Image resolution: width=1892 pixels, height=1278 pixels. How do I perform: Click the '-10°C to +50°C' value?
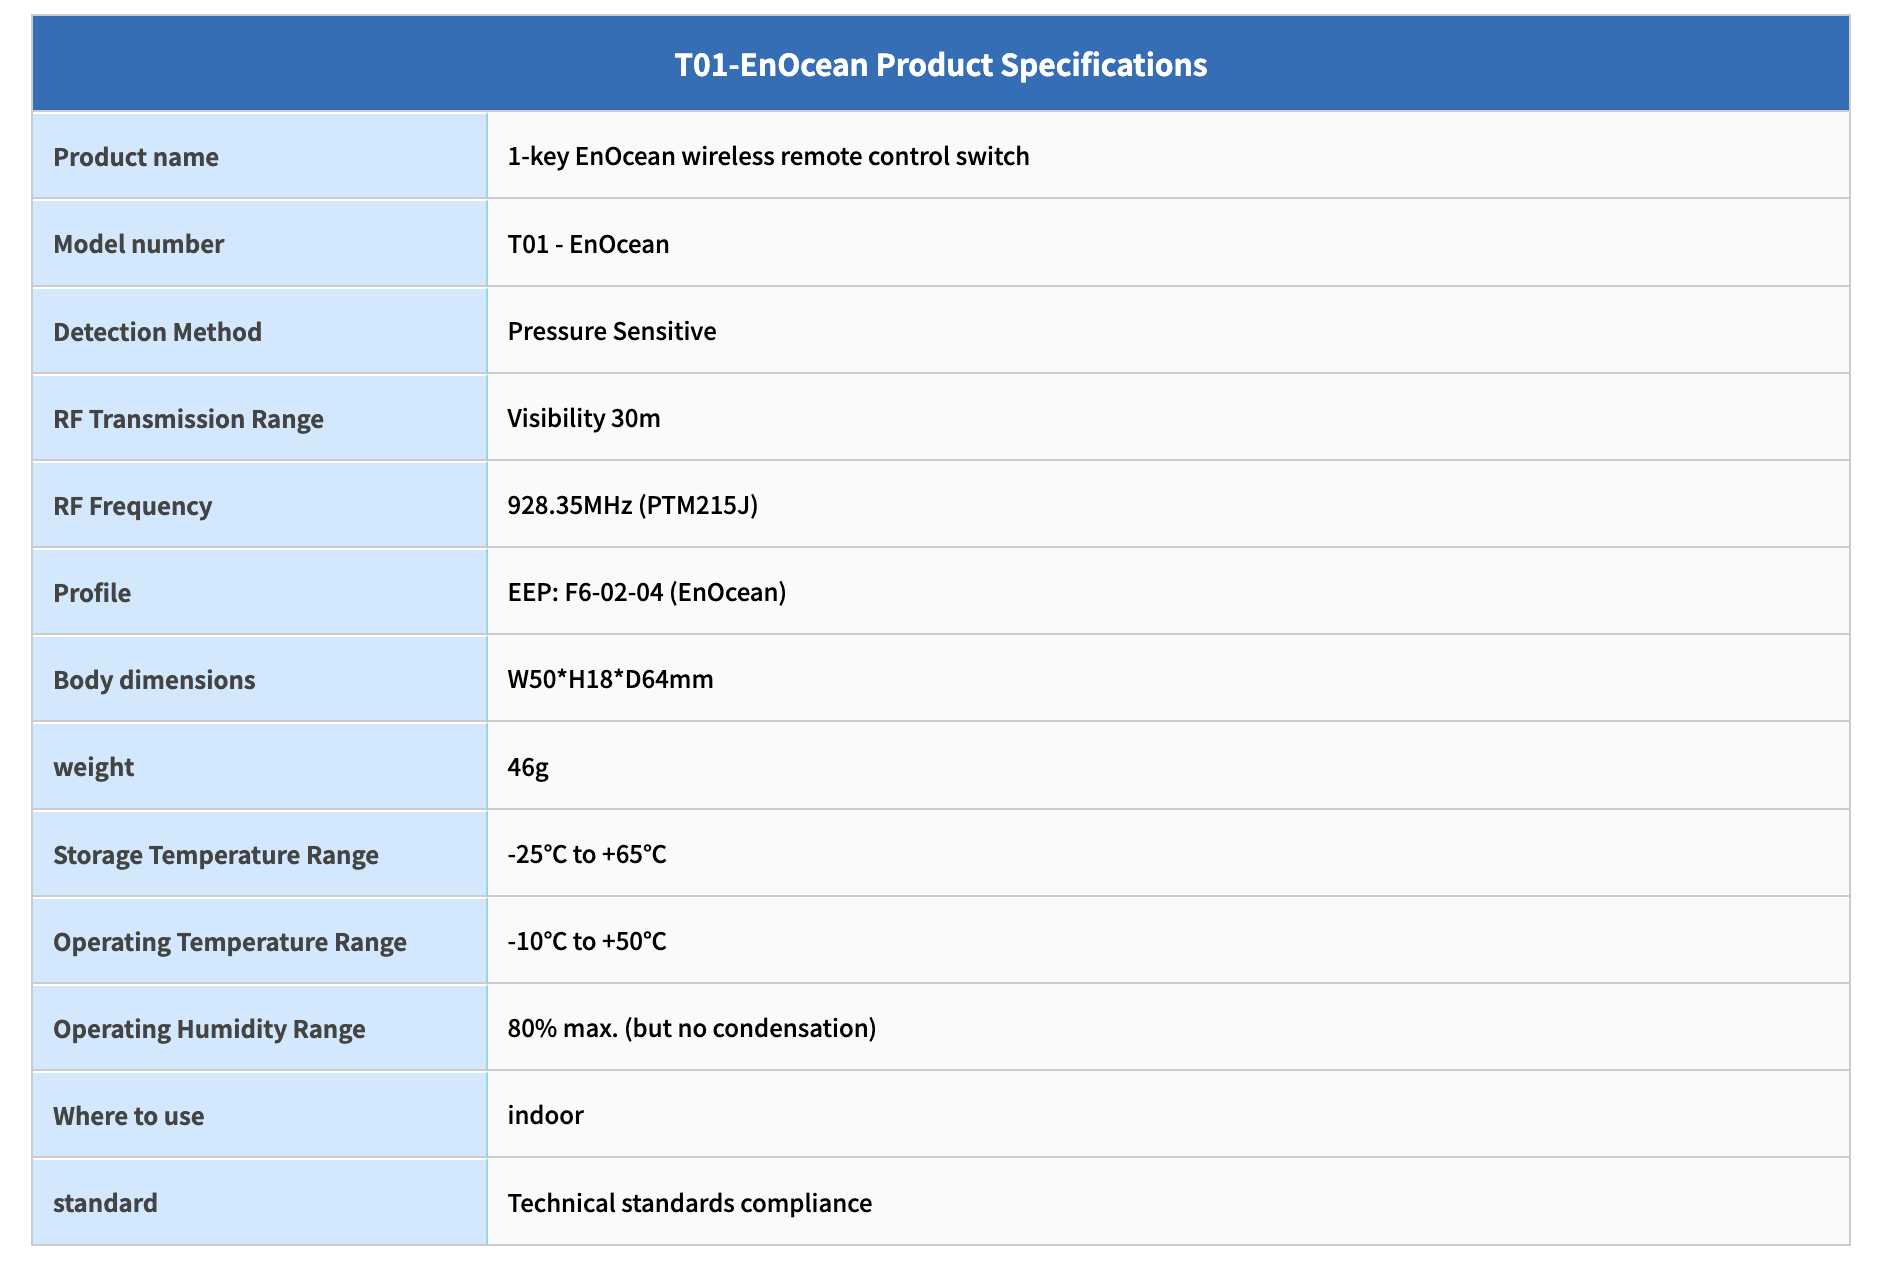[587, 941]
